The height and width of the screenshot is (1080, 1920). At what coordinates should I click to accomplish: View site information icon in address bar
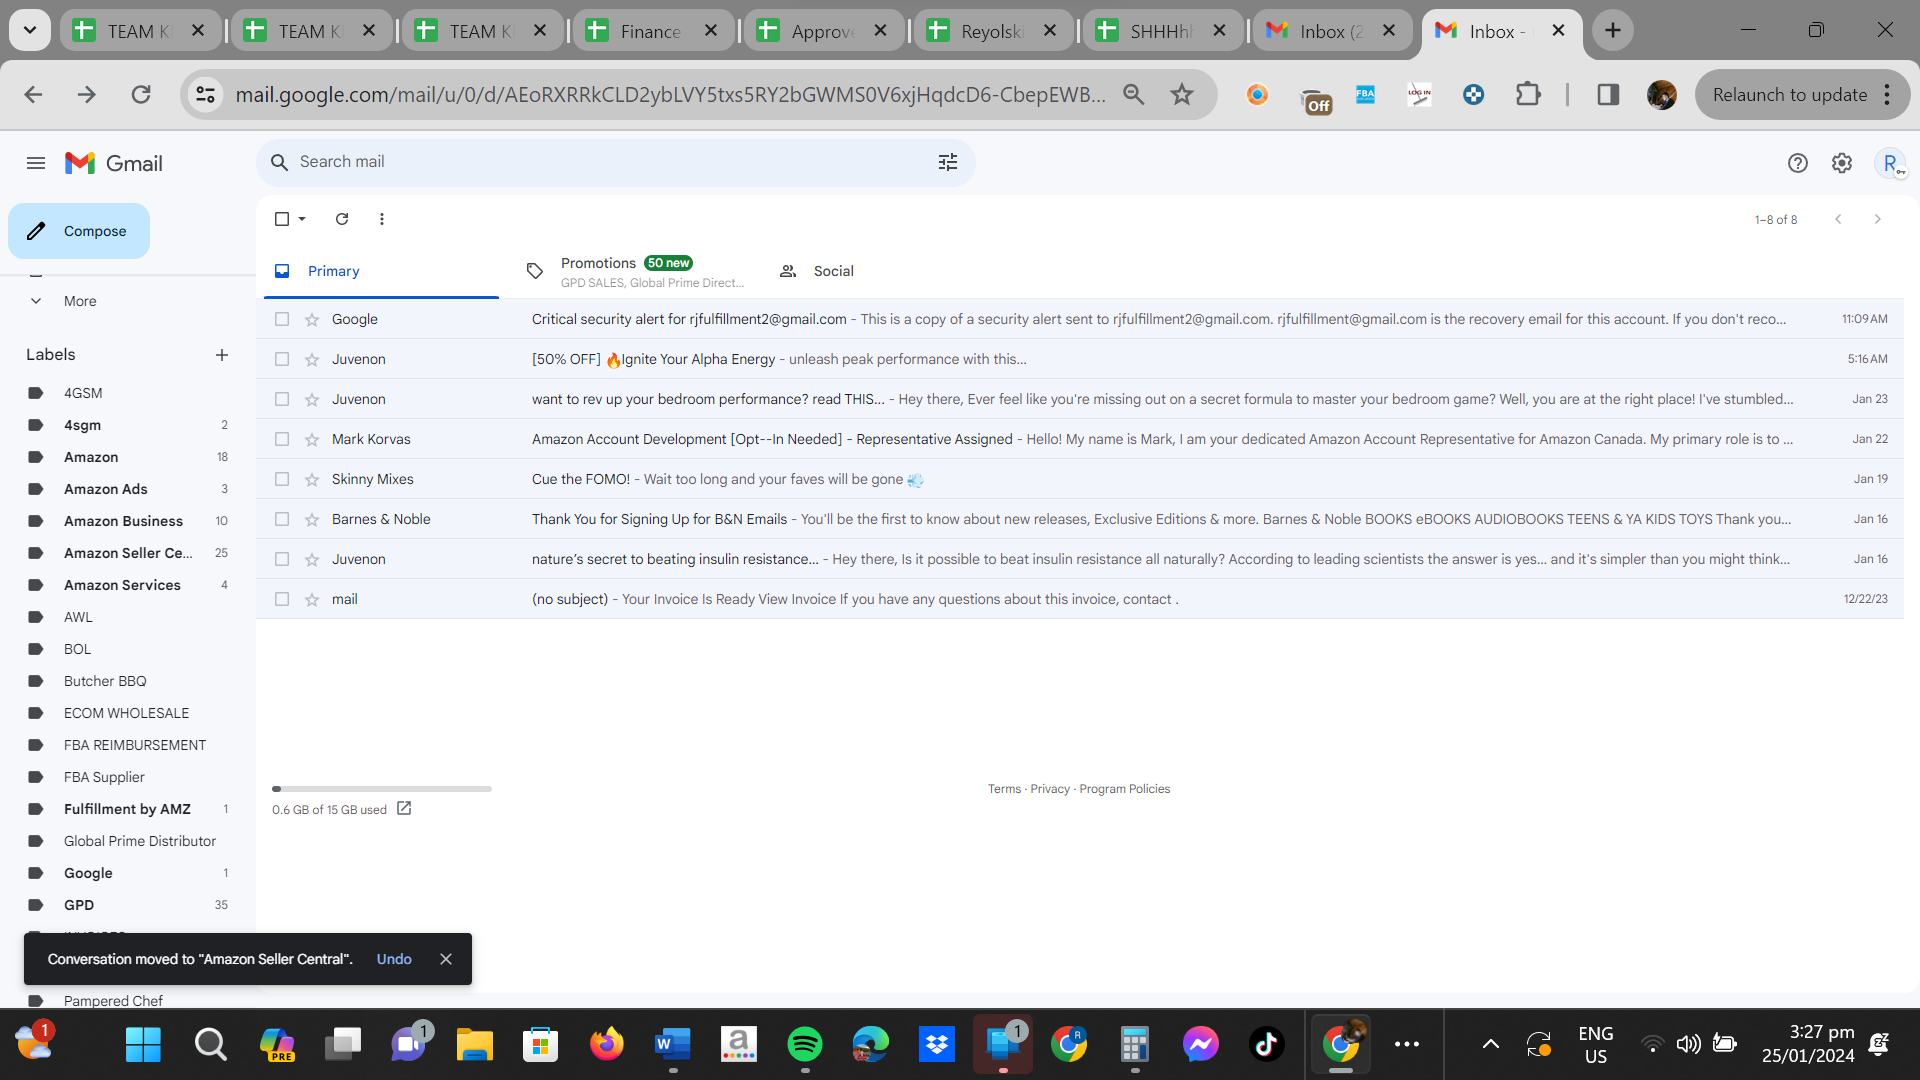pyautogui.click(x=206, y=94)
